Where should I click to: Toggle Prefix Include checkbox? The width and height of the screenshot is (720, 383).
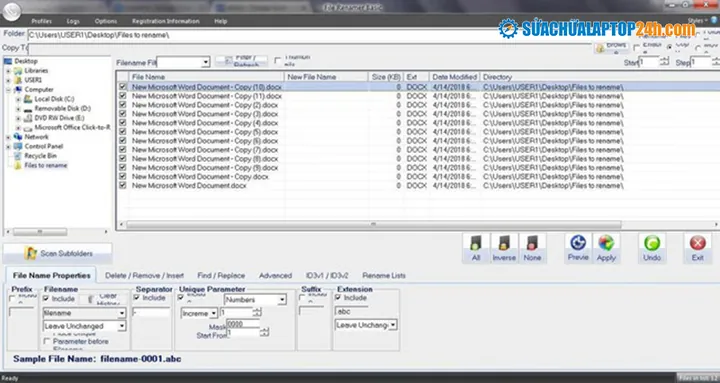pos(12,299)
